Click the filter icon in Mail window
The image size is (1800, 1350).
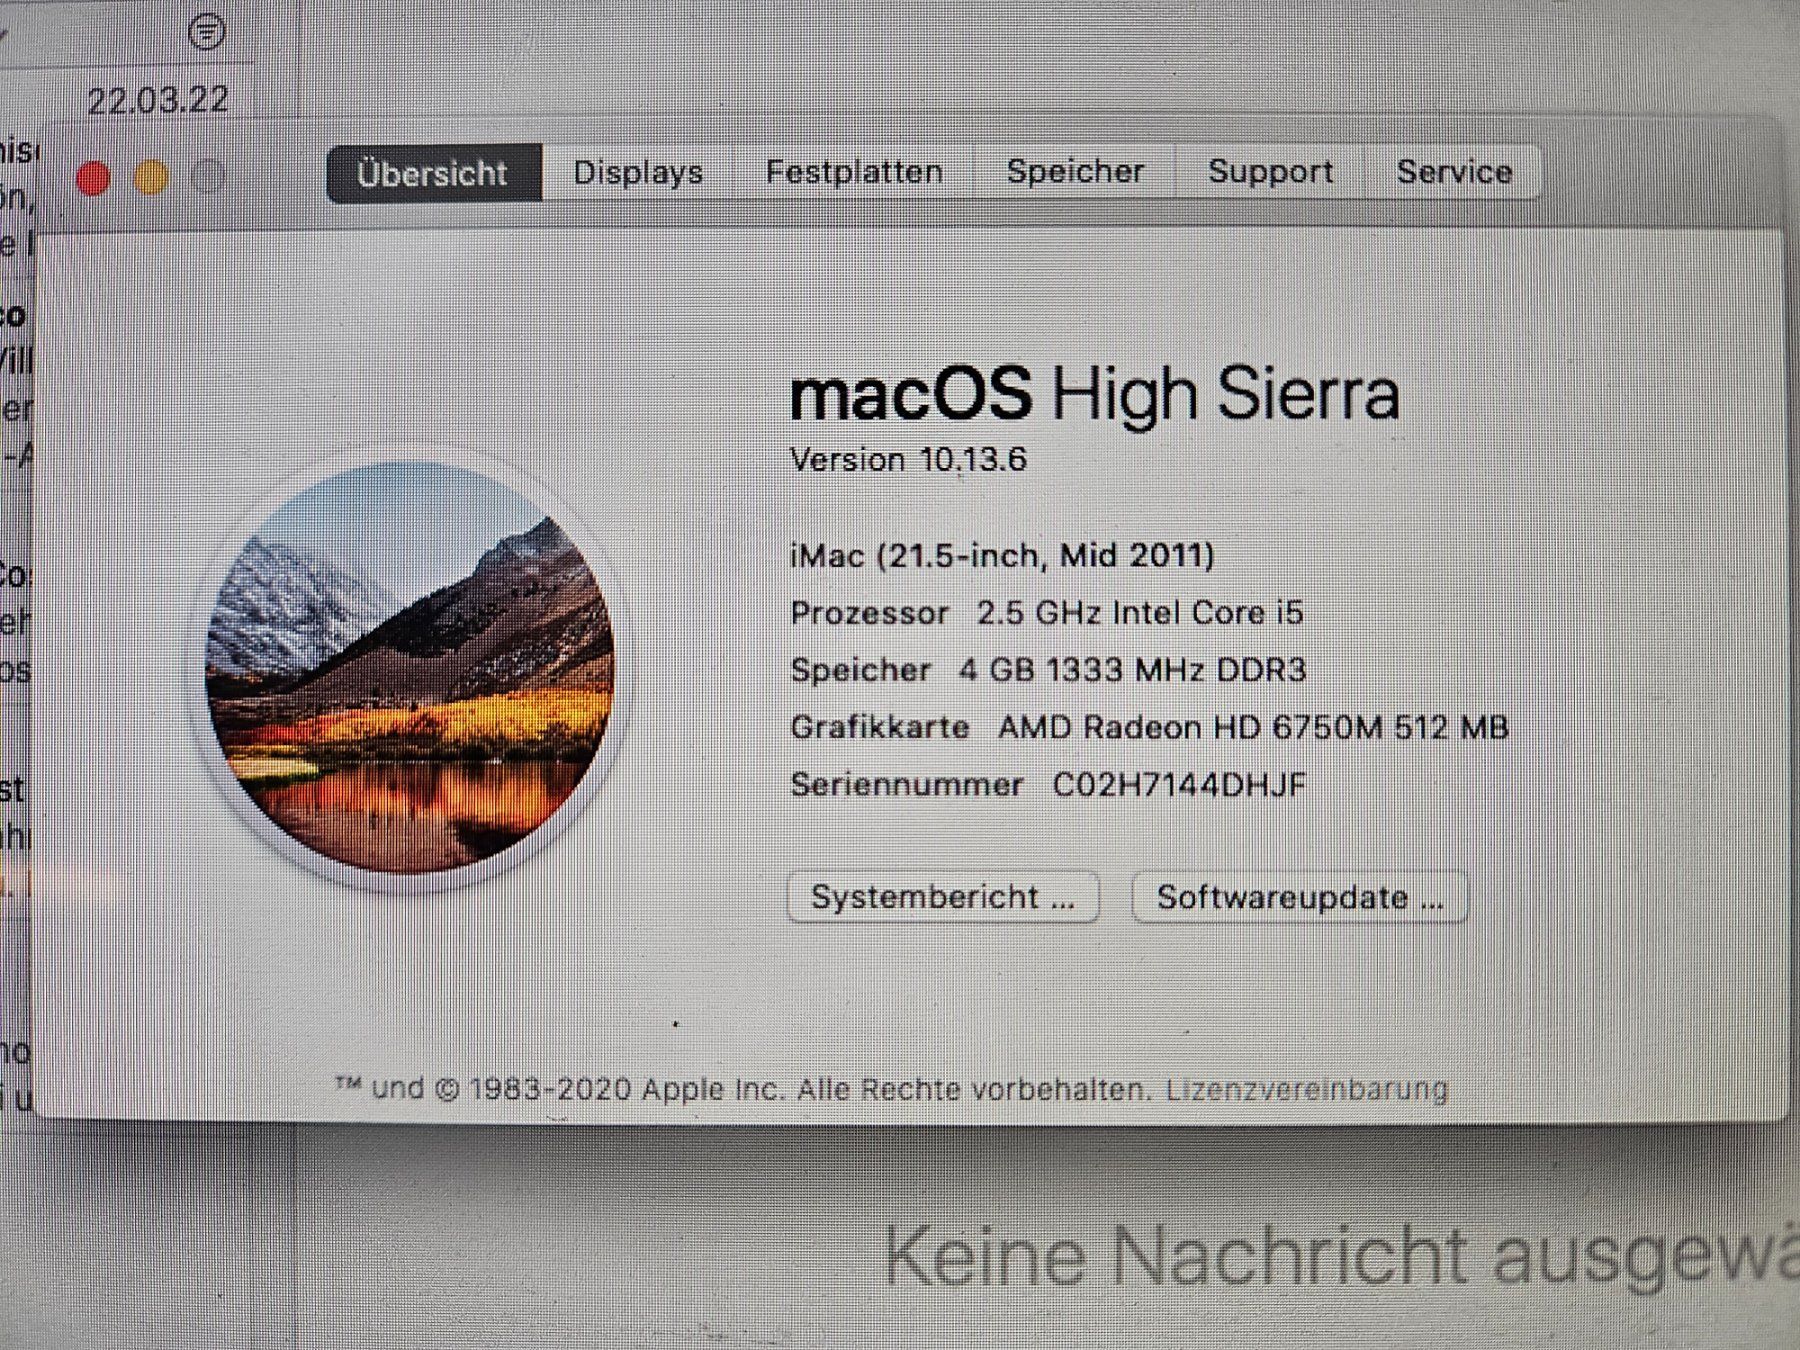point(206,32)
